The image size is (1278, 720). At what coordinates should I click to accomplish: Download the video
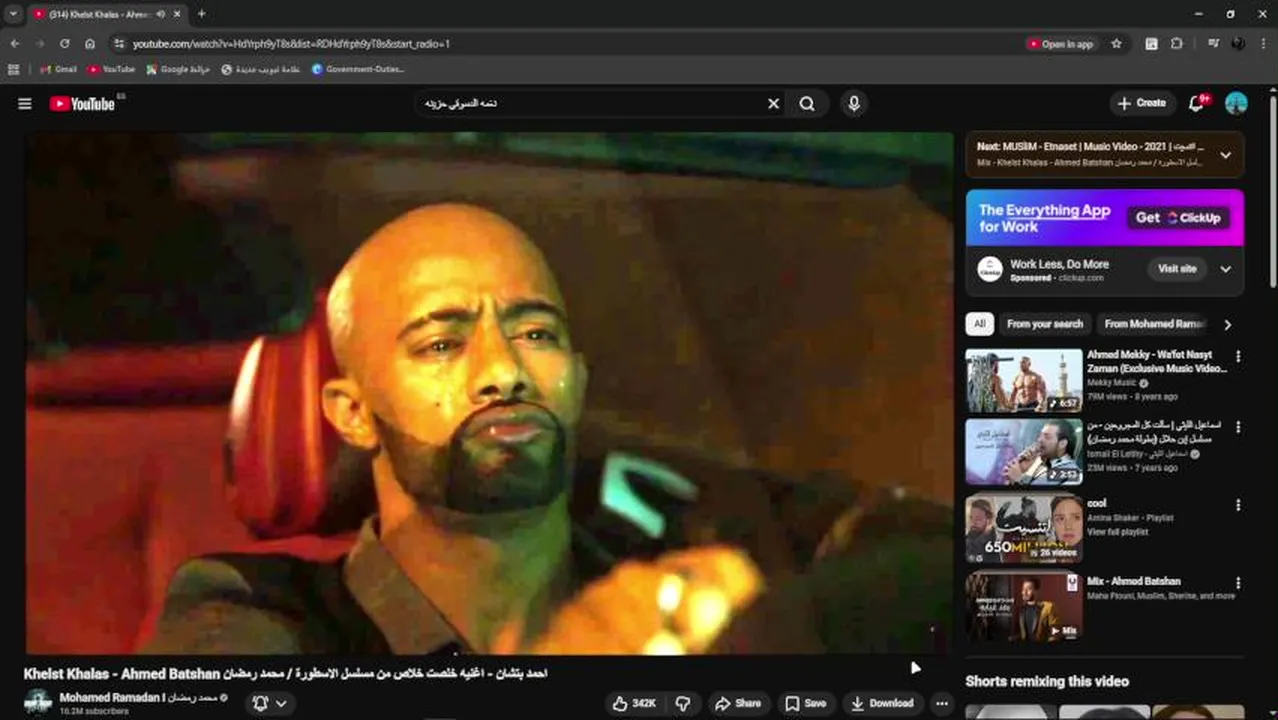point(882,703)
